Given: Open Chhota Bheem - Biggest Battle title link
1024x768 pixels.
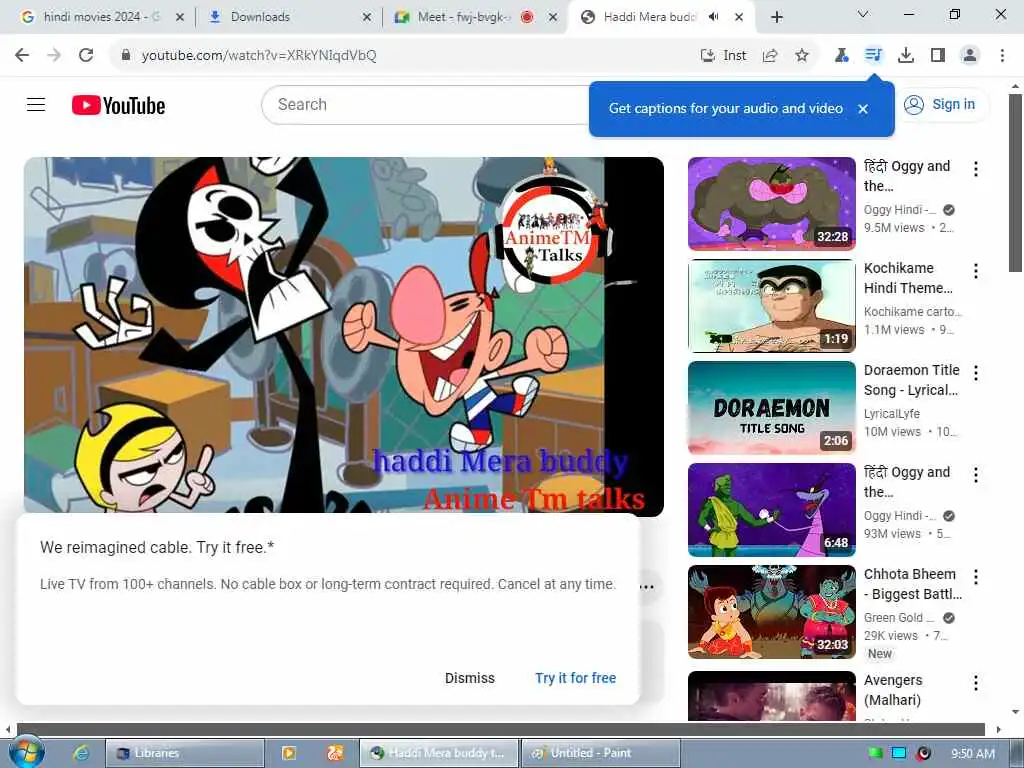Looking at the screenshot, I should 913,584.
